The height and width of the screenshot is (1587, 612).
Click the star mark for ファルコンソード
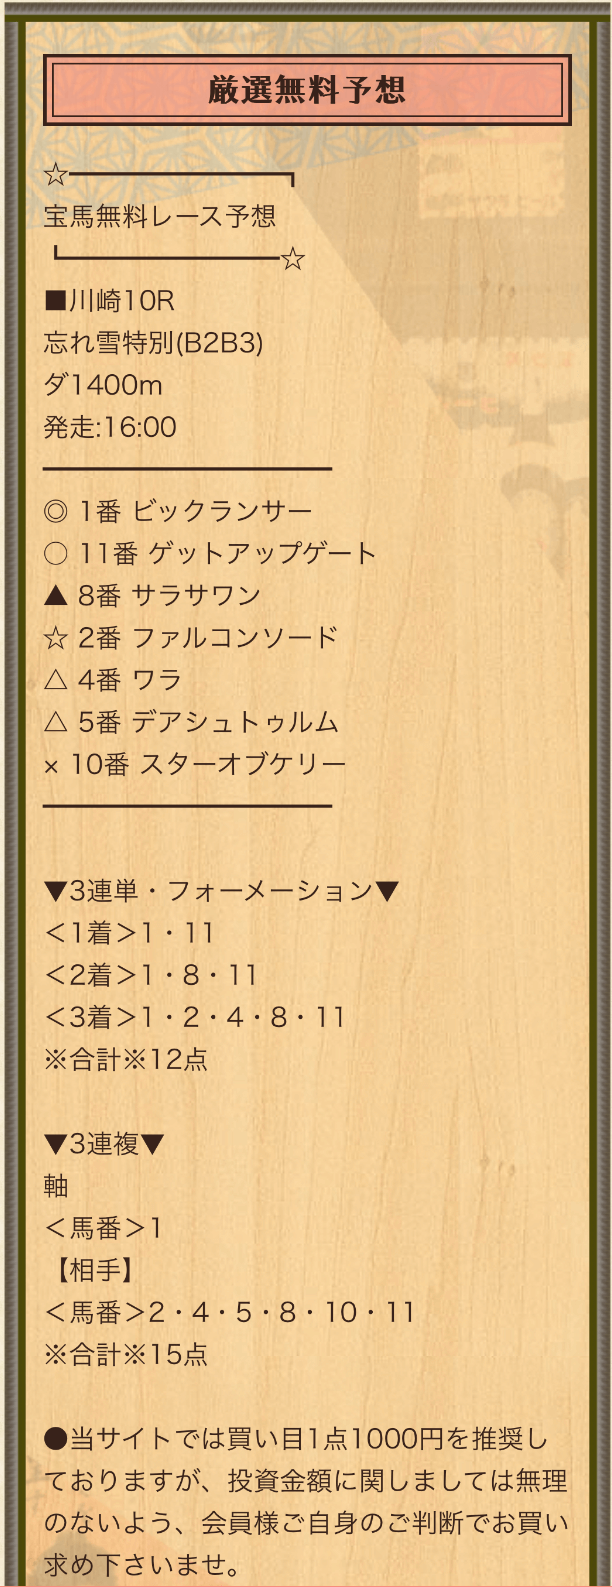[56, 637]
